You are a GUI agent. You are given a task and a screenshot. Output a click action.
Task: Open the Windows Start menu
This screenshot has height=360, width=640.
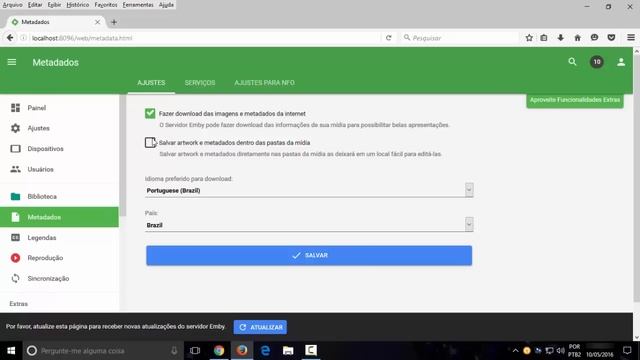coord(11,351)
